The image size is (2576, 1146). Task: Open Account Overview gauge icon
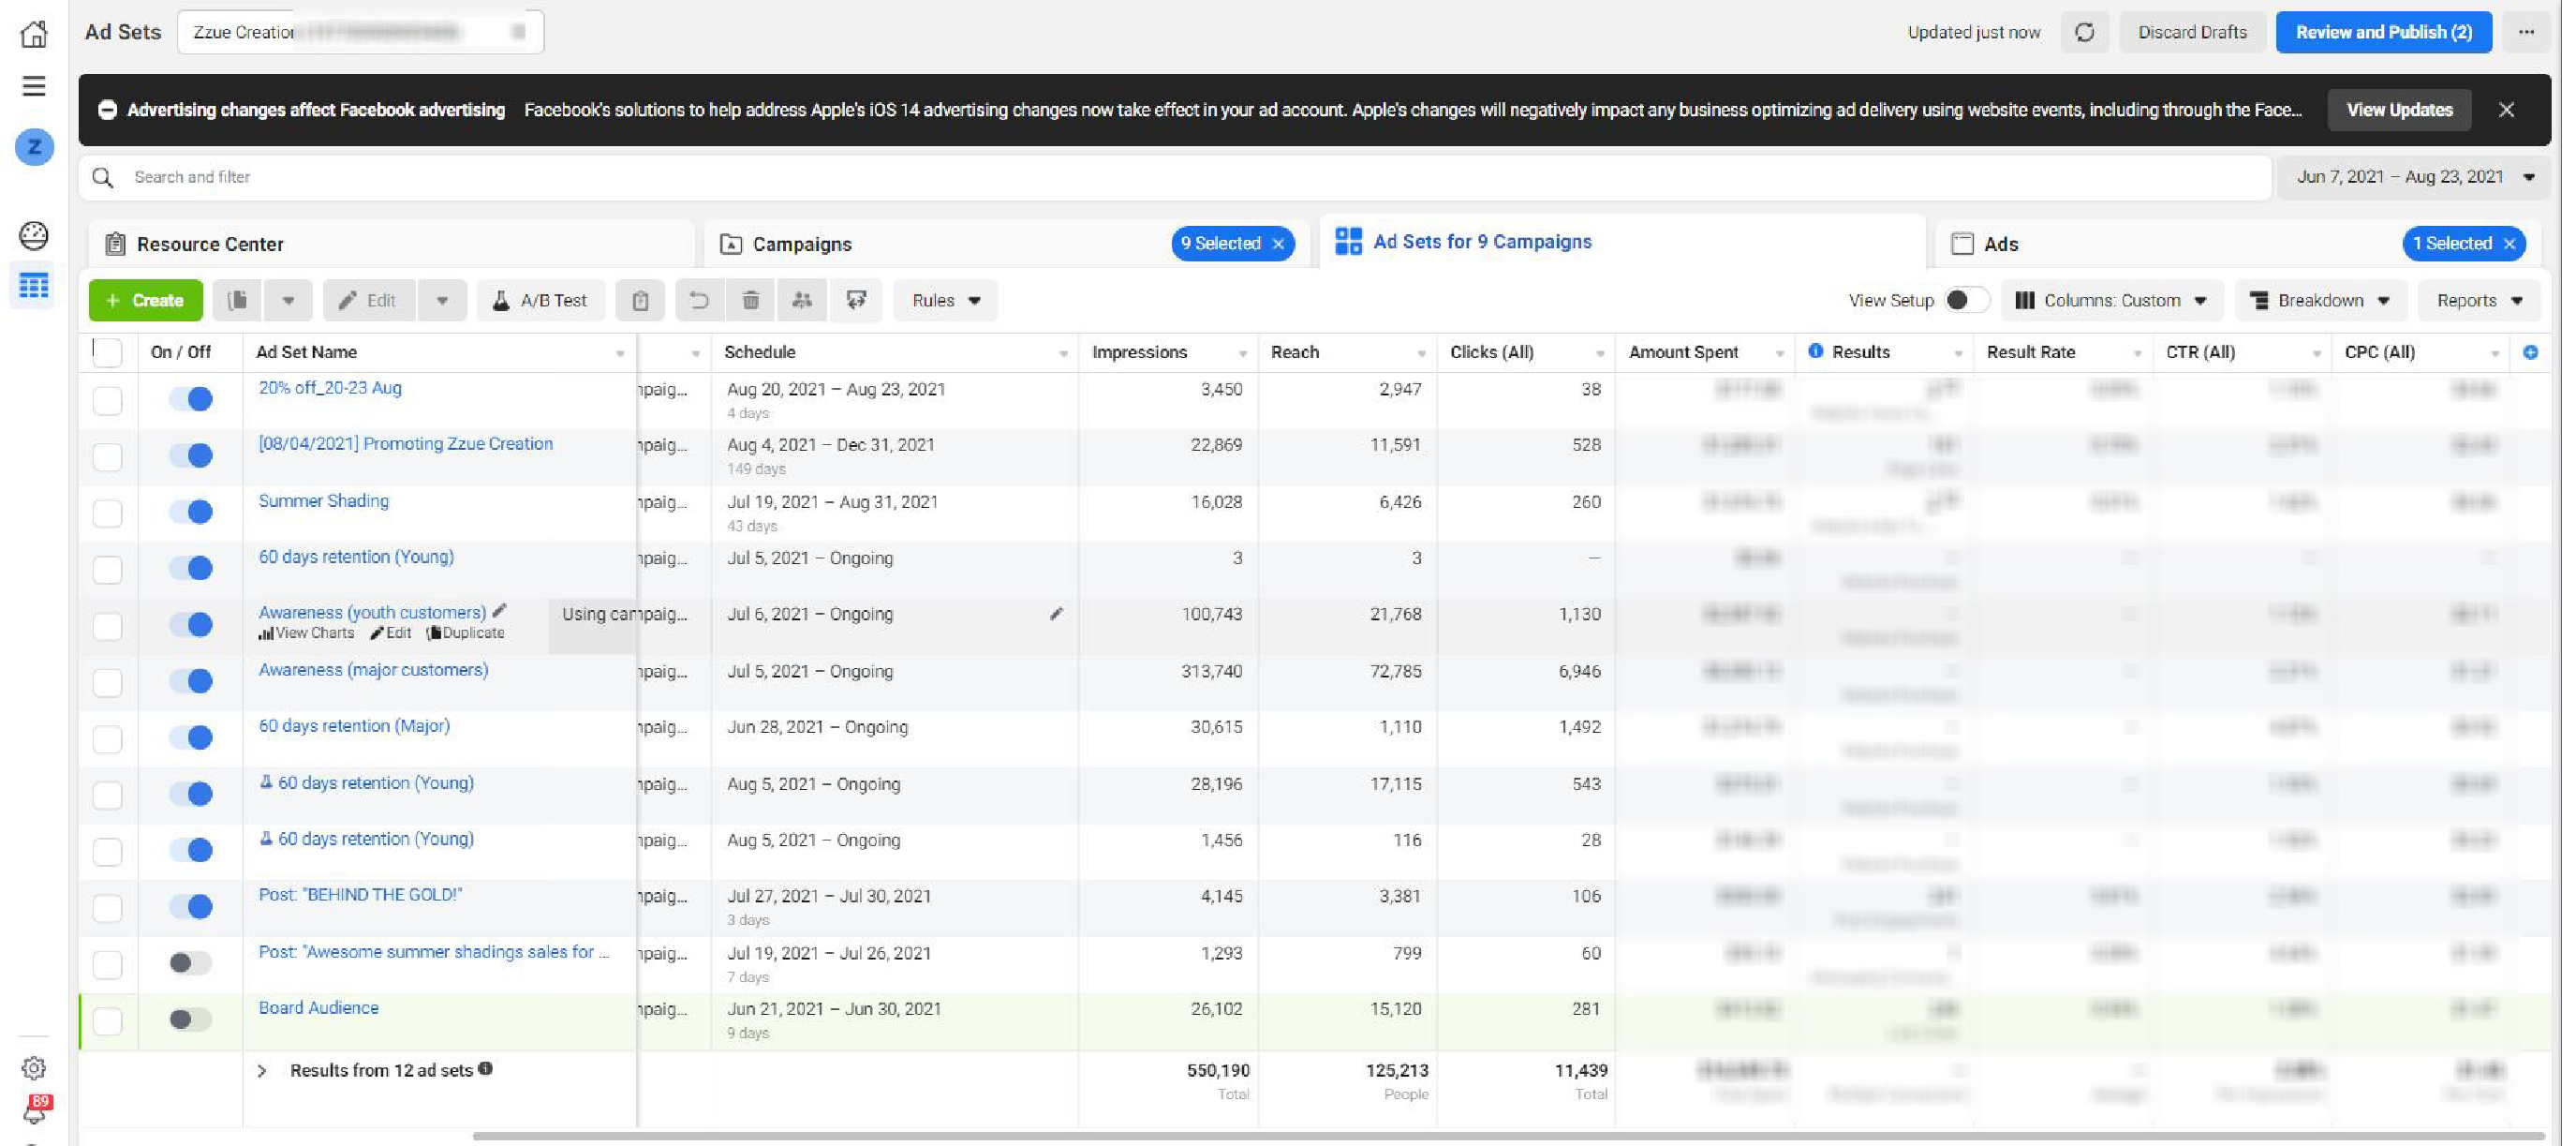coord(34,235)
